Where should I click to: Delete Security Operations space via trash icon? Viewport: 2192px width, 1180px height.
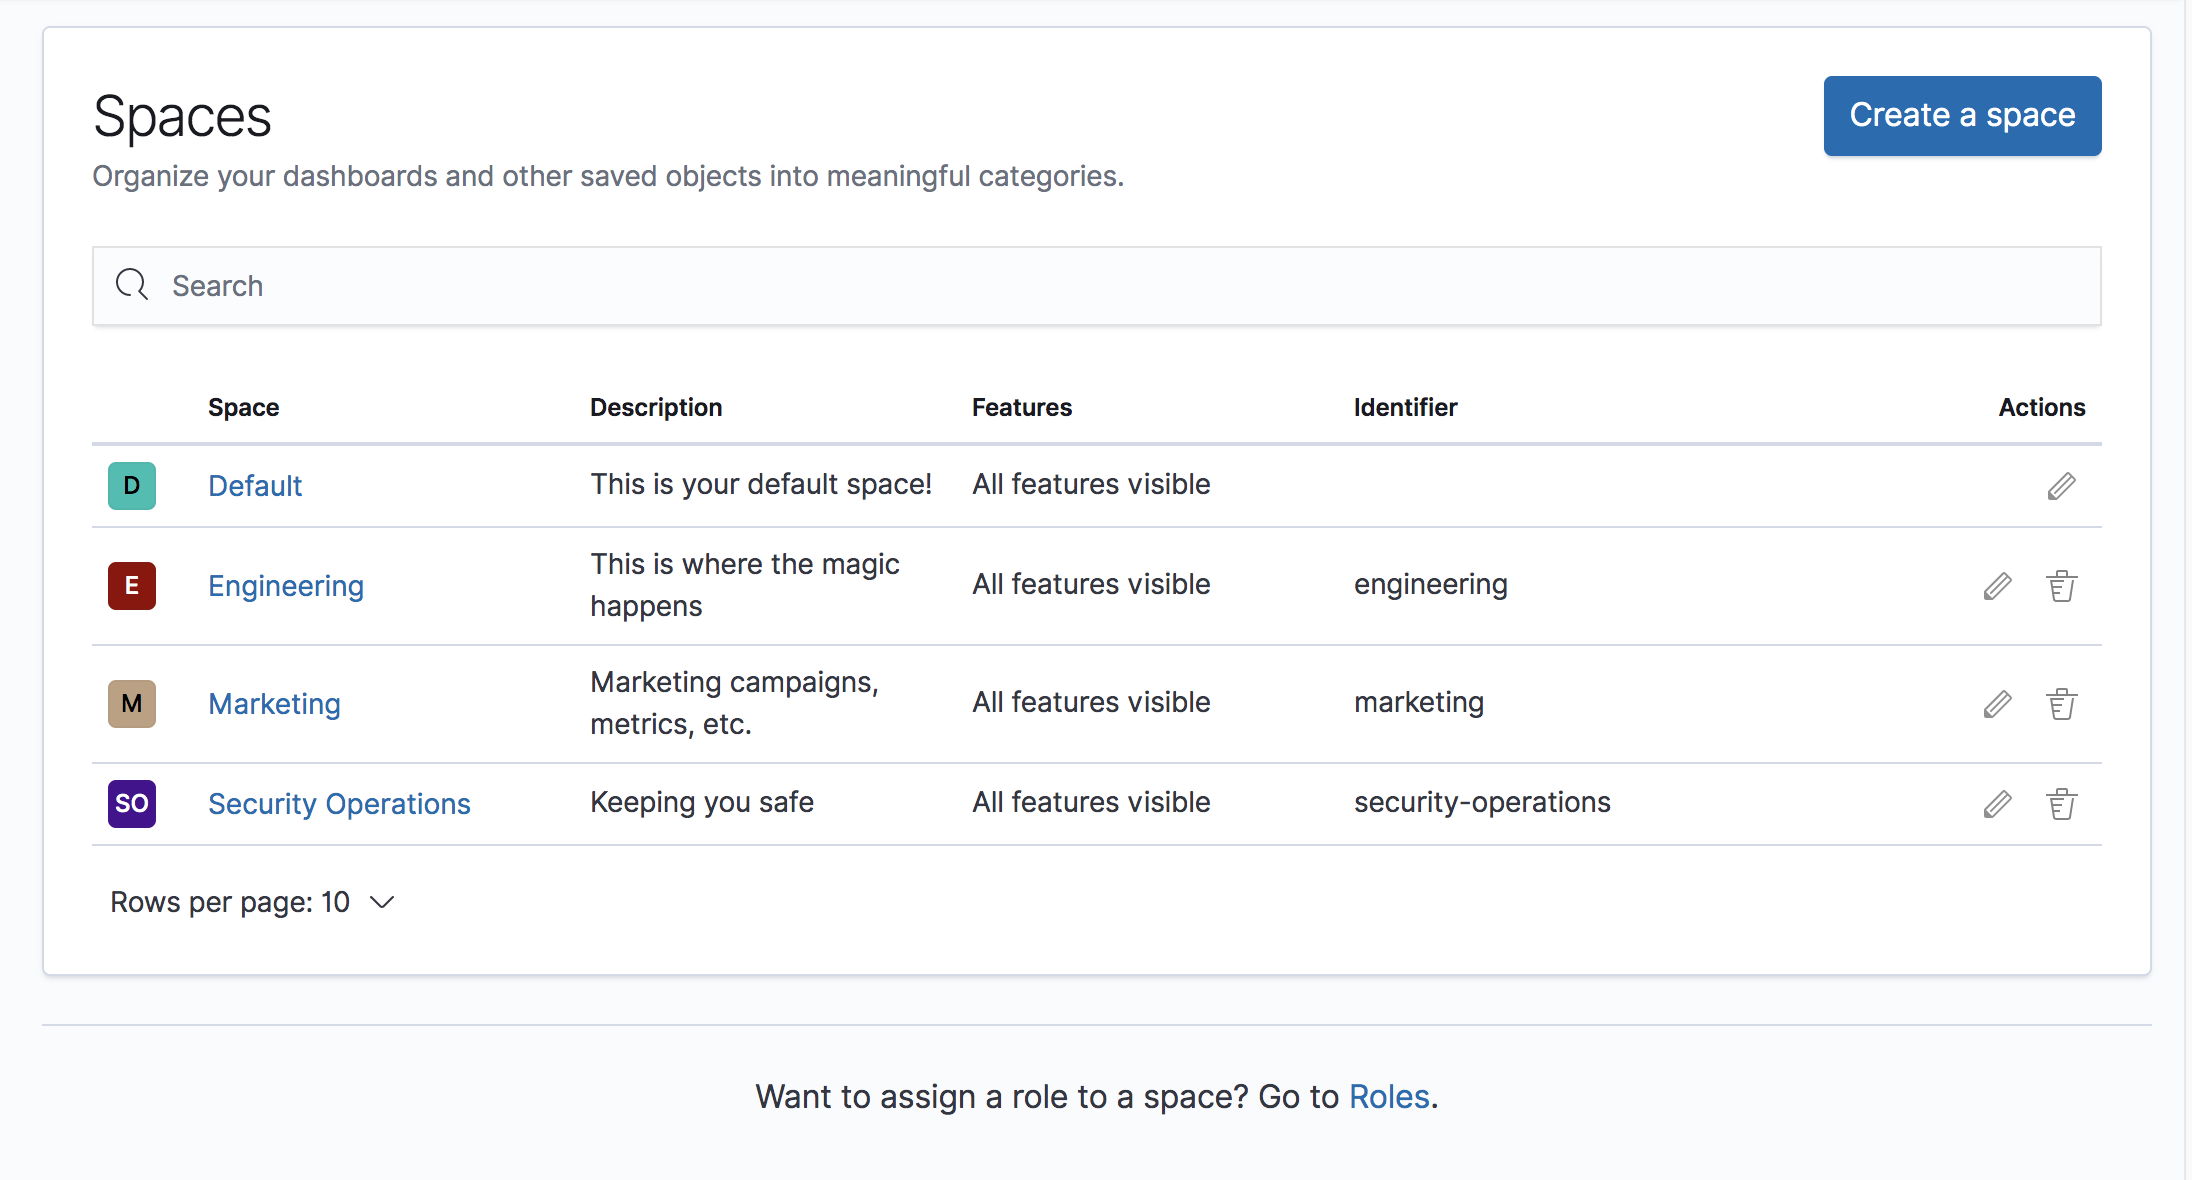2061,804
